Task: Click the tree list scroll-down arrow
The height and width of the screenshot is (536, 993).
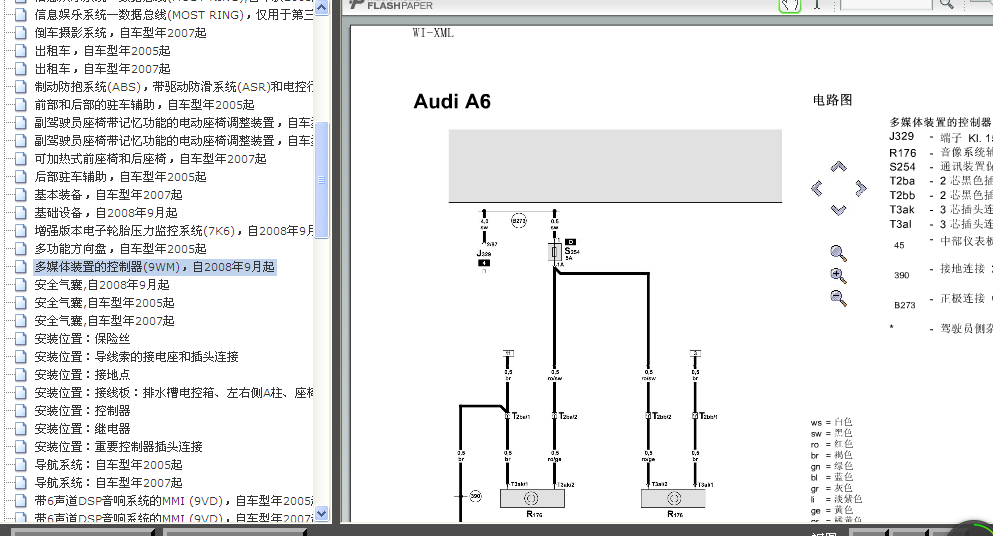Action: tap(322, 513)
